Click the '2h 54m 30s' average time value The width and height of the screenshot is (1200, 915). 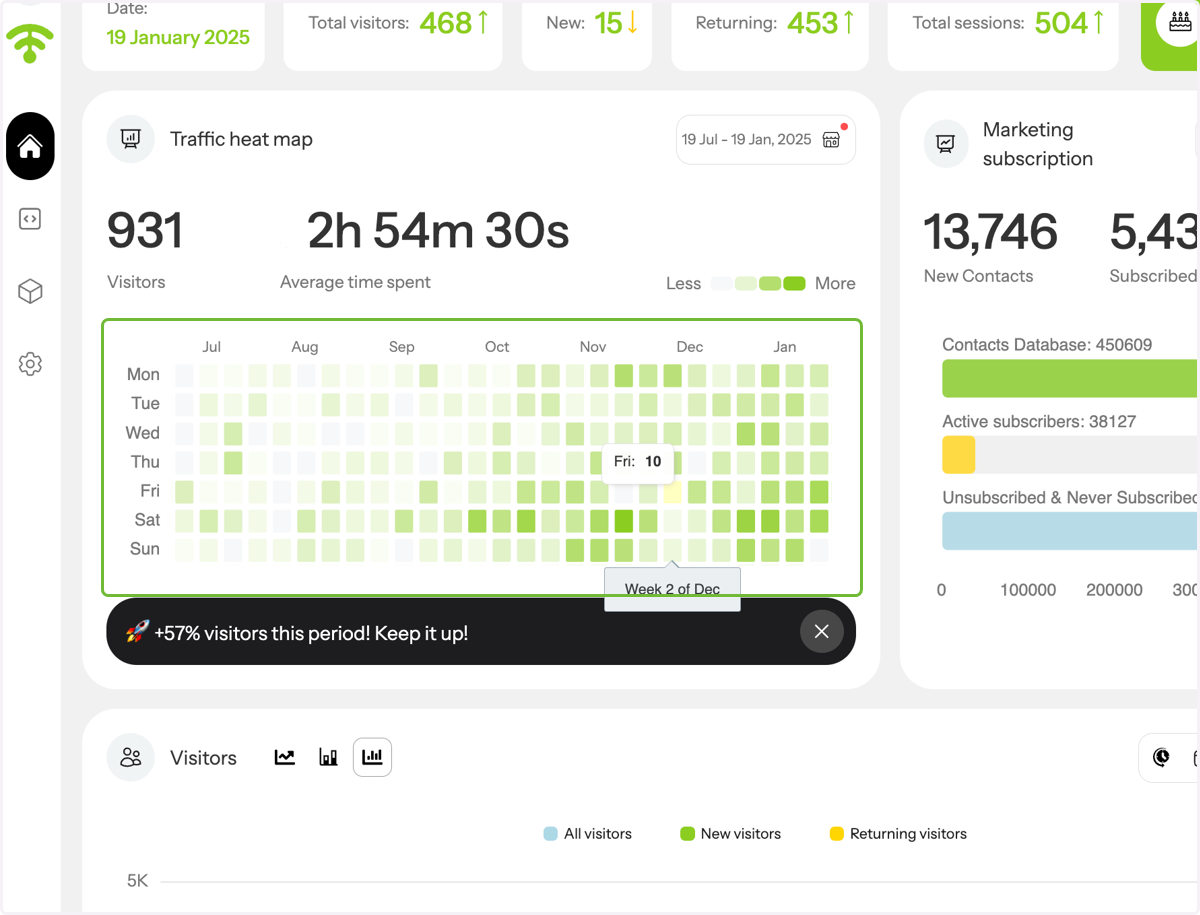(x=438, y=231)
